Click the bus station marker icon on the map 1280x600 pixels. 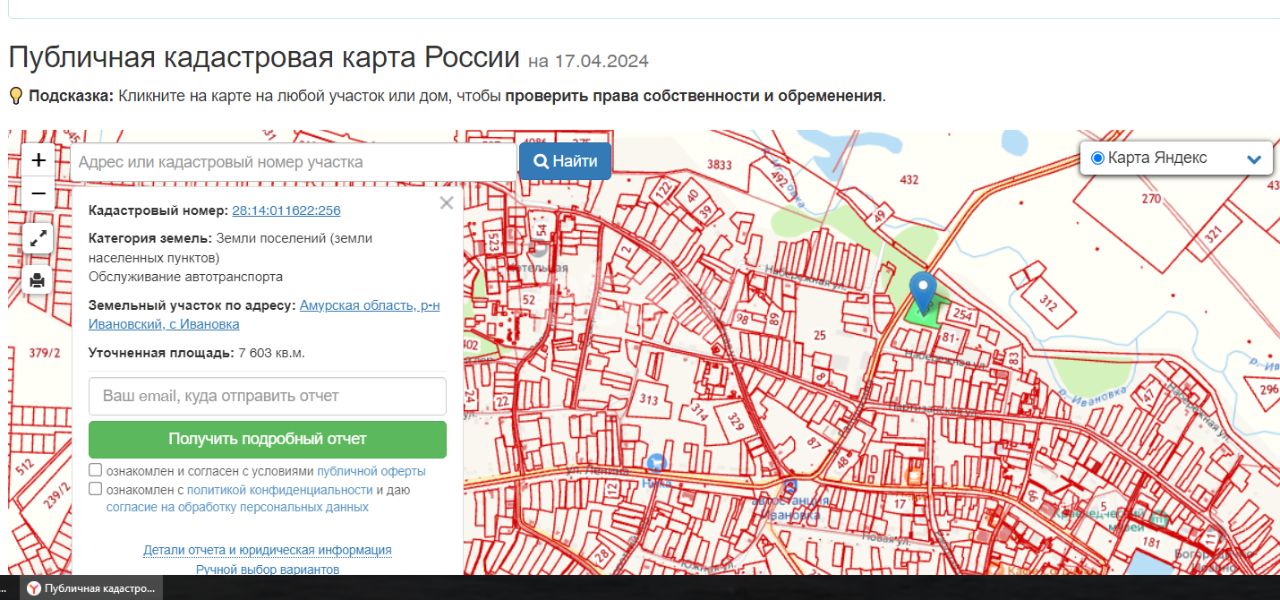click(x=791, y=487)
